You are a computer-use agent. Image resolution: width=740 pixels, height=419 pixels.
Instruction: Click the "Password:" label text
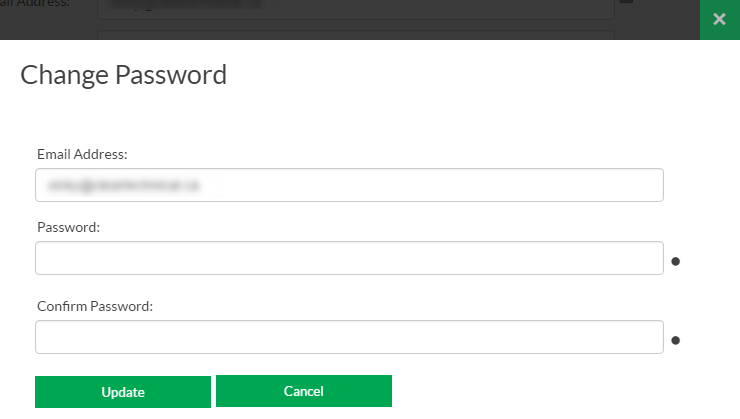[68, 227]
